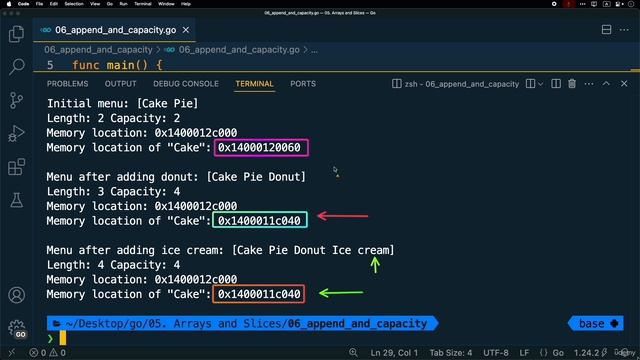Image resolution: width=640 pixels, height=360 pixels.
Task: Click the 'base' environment badge in terminal
Action: click(596, 324)
